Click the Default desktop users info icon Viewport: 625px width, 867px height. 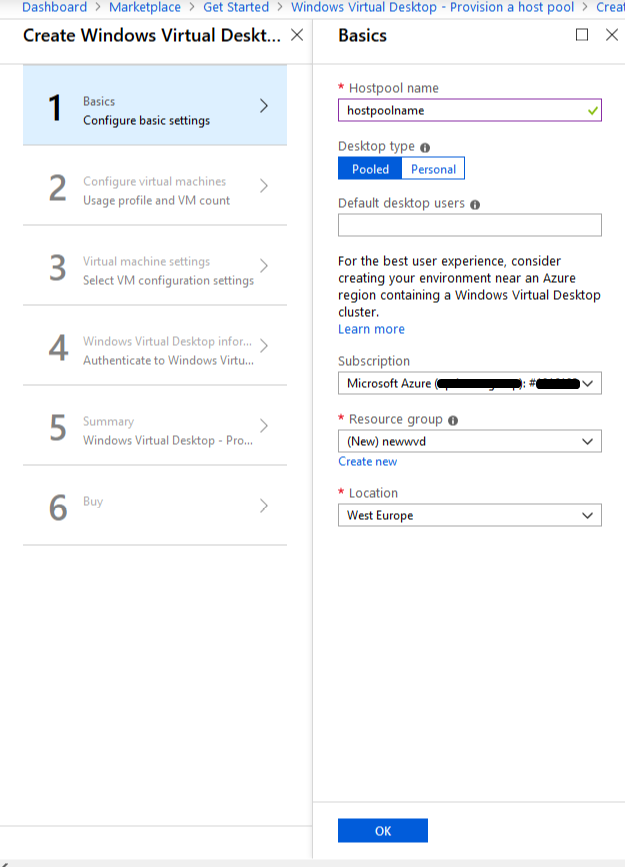(475, 205)
